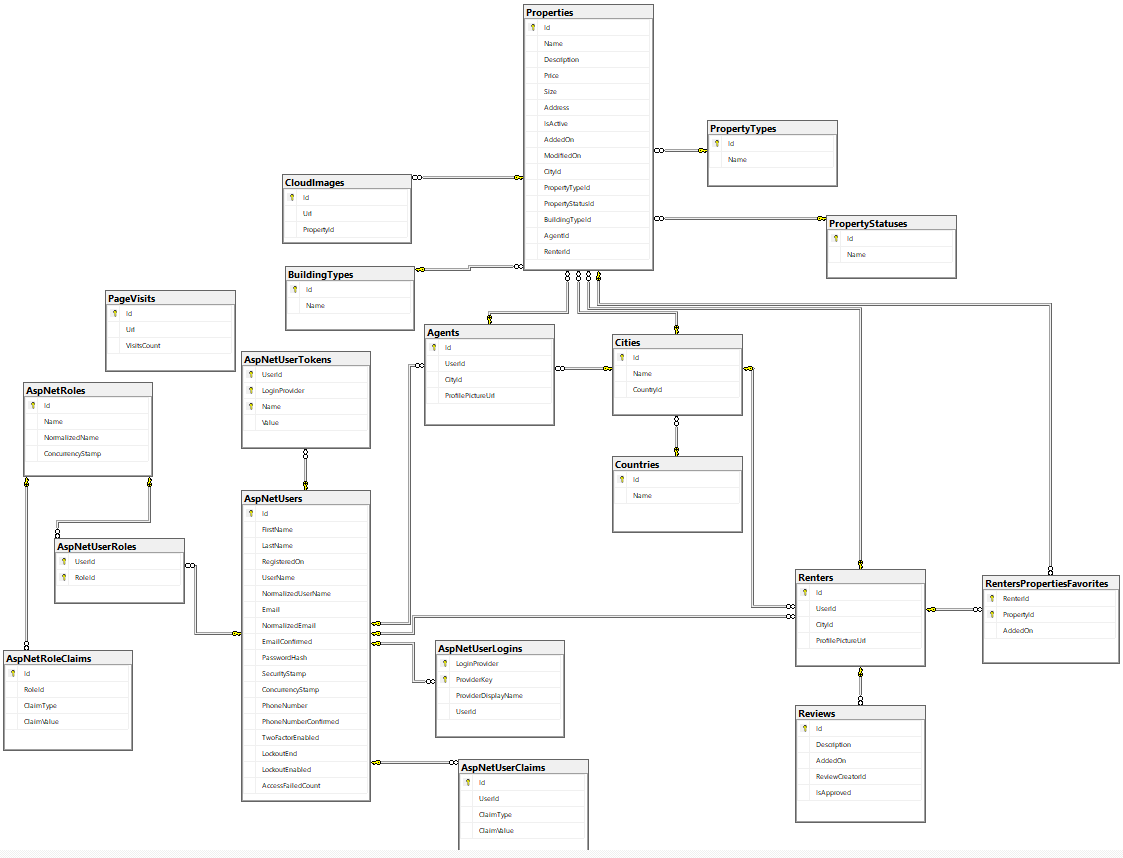Select the key icon beside Agents Id
Image resolution: width=1123 pixels, height=858 pixels.
pyautogui.click(x=433, y=347)
